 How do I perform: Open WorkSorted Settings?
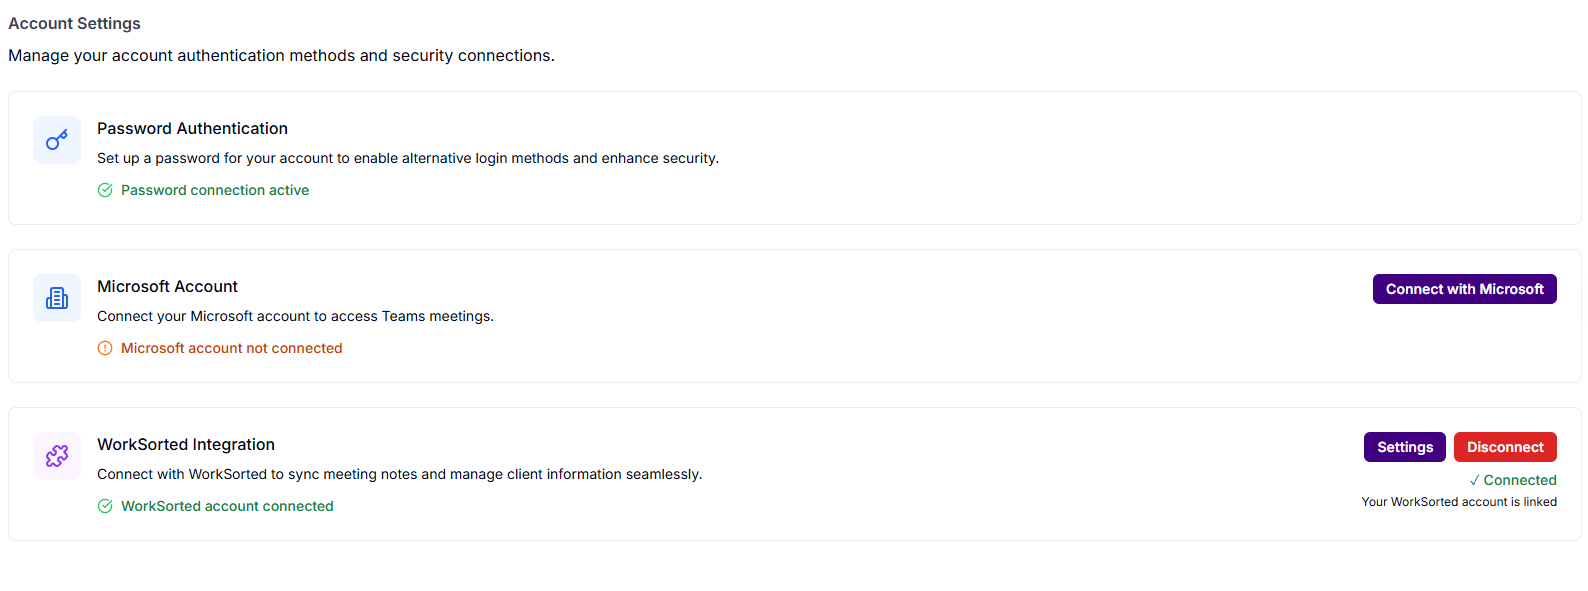(x=1404, y=447)
